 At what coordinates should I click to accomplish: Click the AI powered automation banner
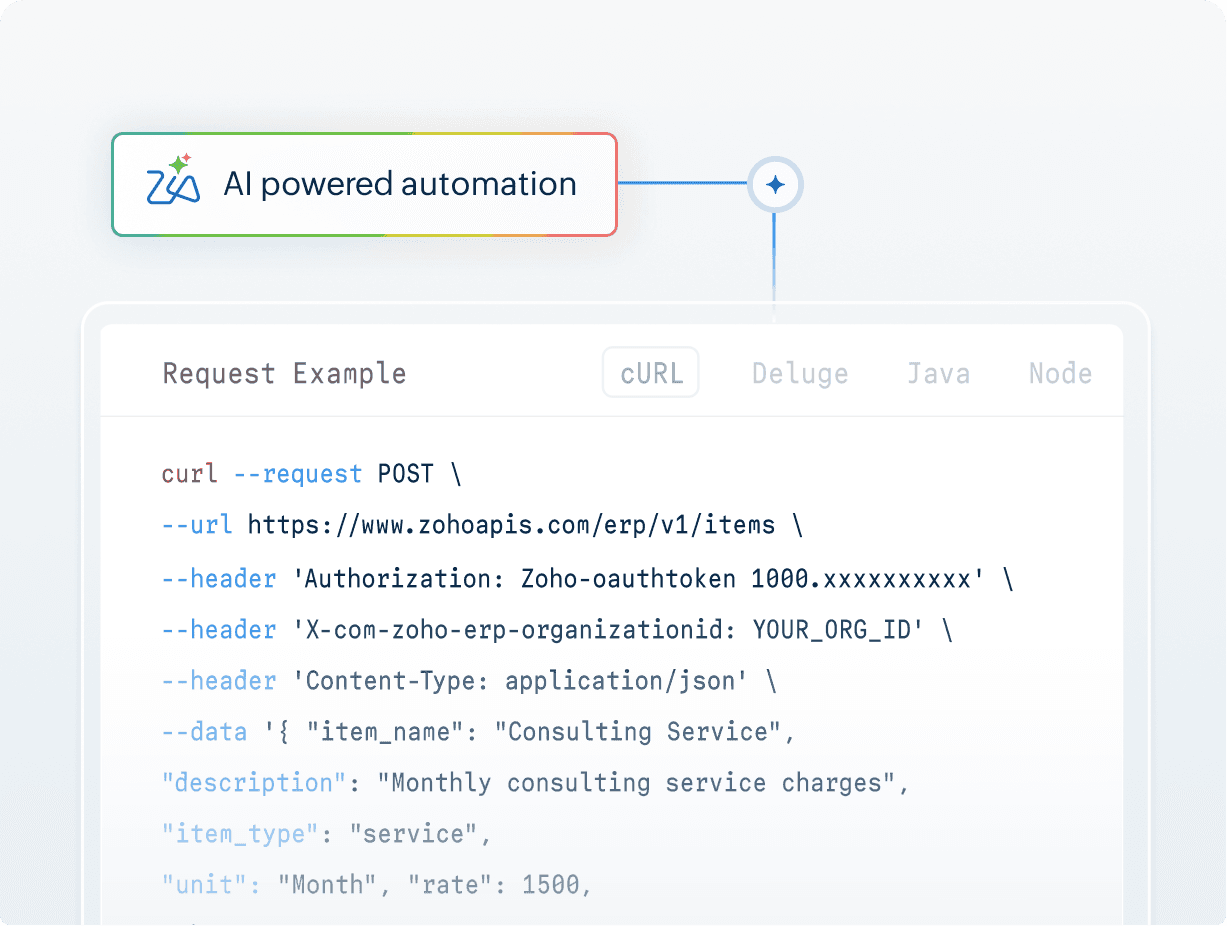pos(364,184)
